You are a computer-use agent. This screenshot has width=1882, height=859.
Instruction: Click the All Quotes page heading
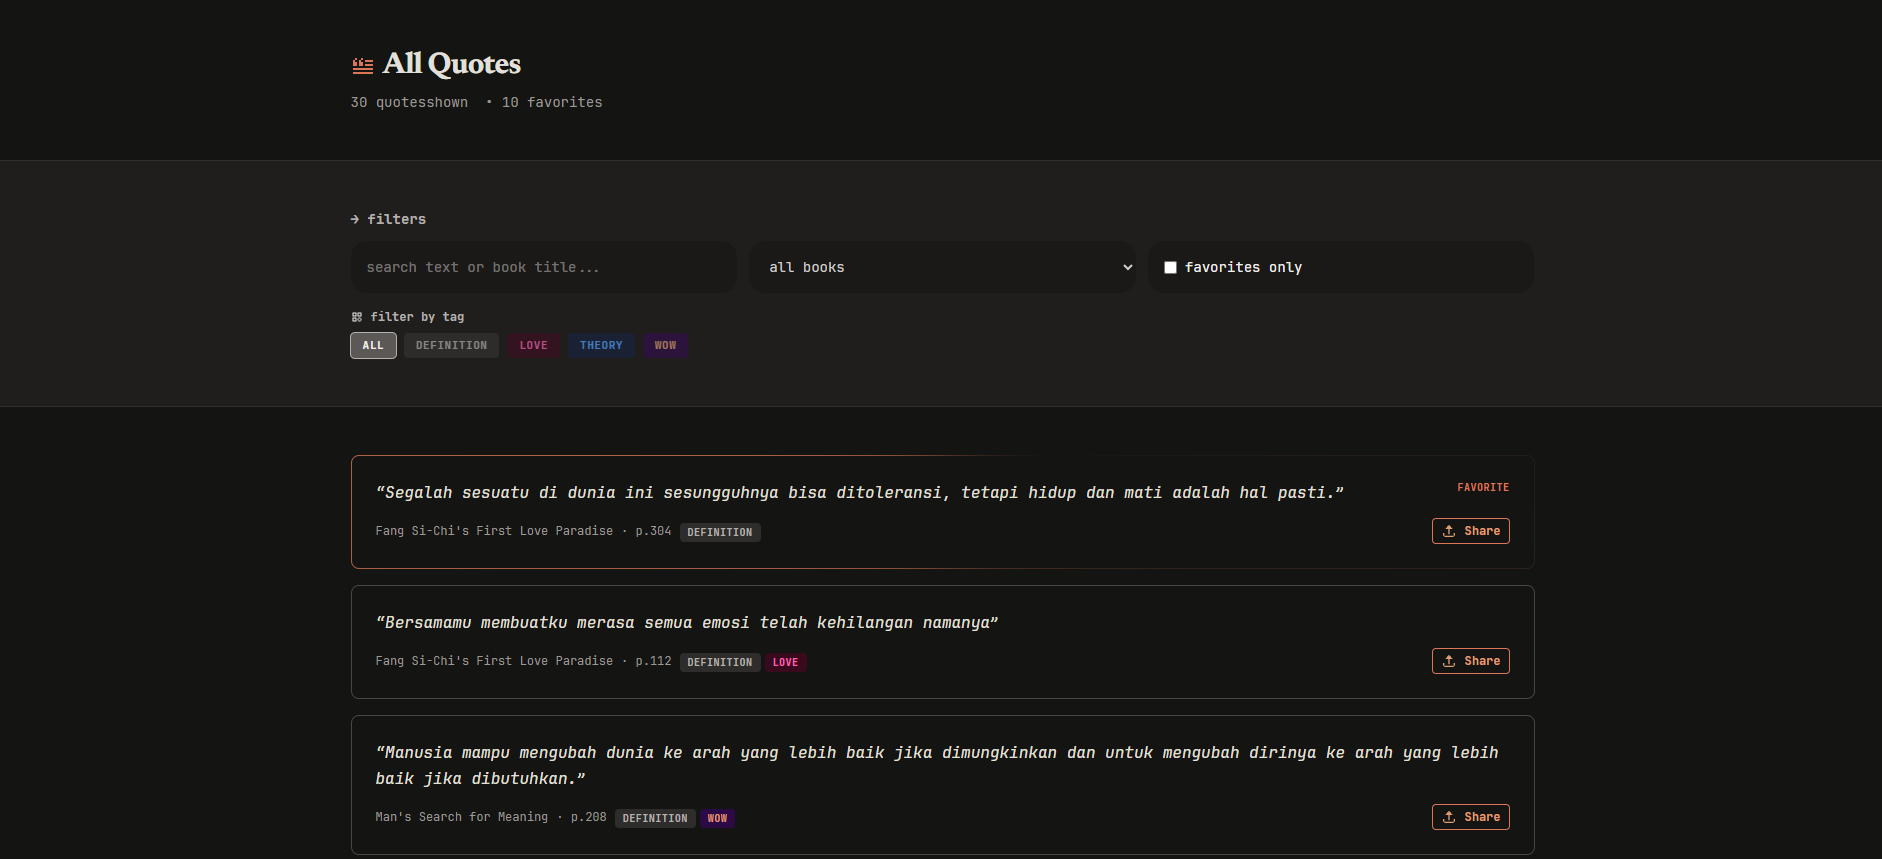point(451,64)
